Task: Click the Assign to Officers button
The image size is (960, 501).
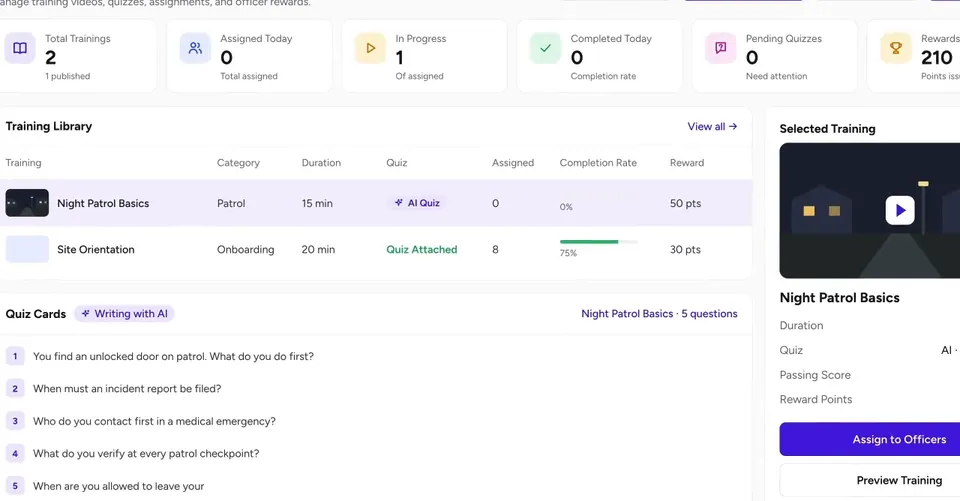Action: click(869, 439)
